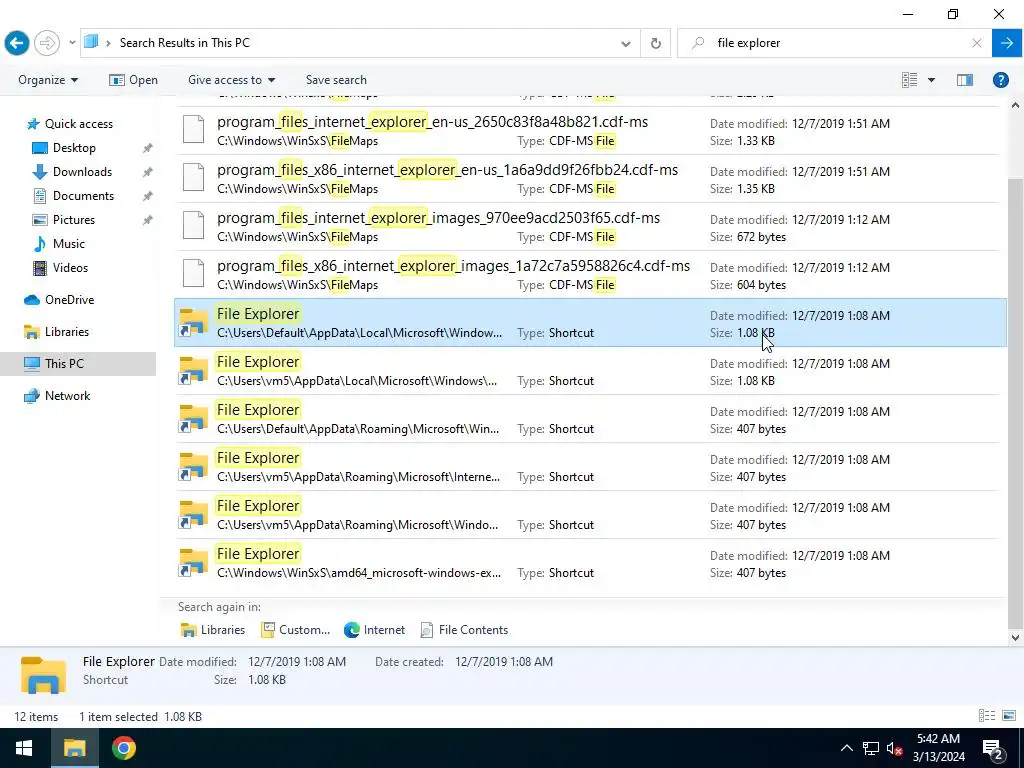This screenshot has width=1024, height=768.
Task: Launch Google Chrome from the taskbar
Action: [x=123, y=748]
